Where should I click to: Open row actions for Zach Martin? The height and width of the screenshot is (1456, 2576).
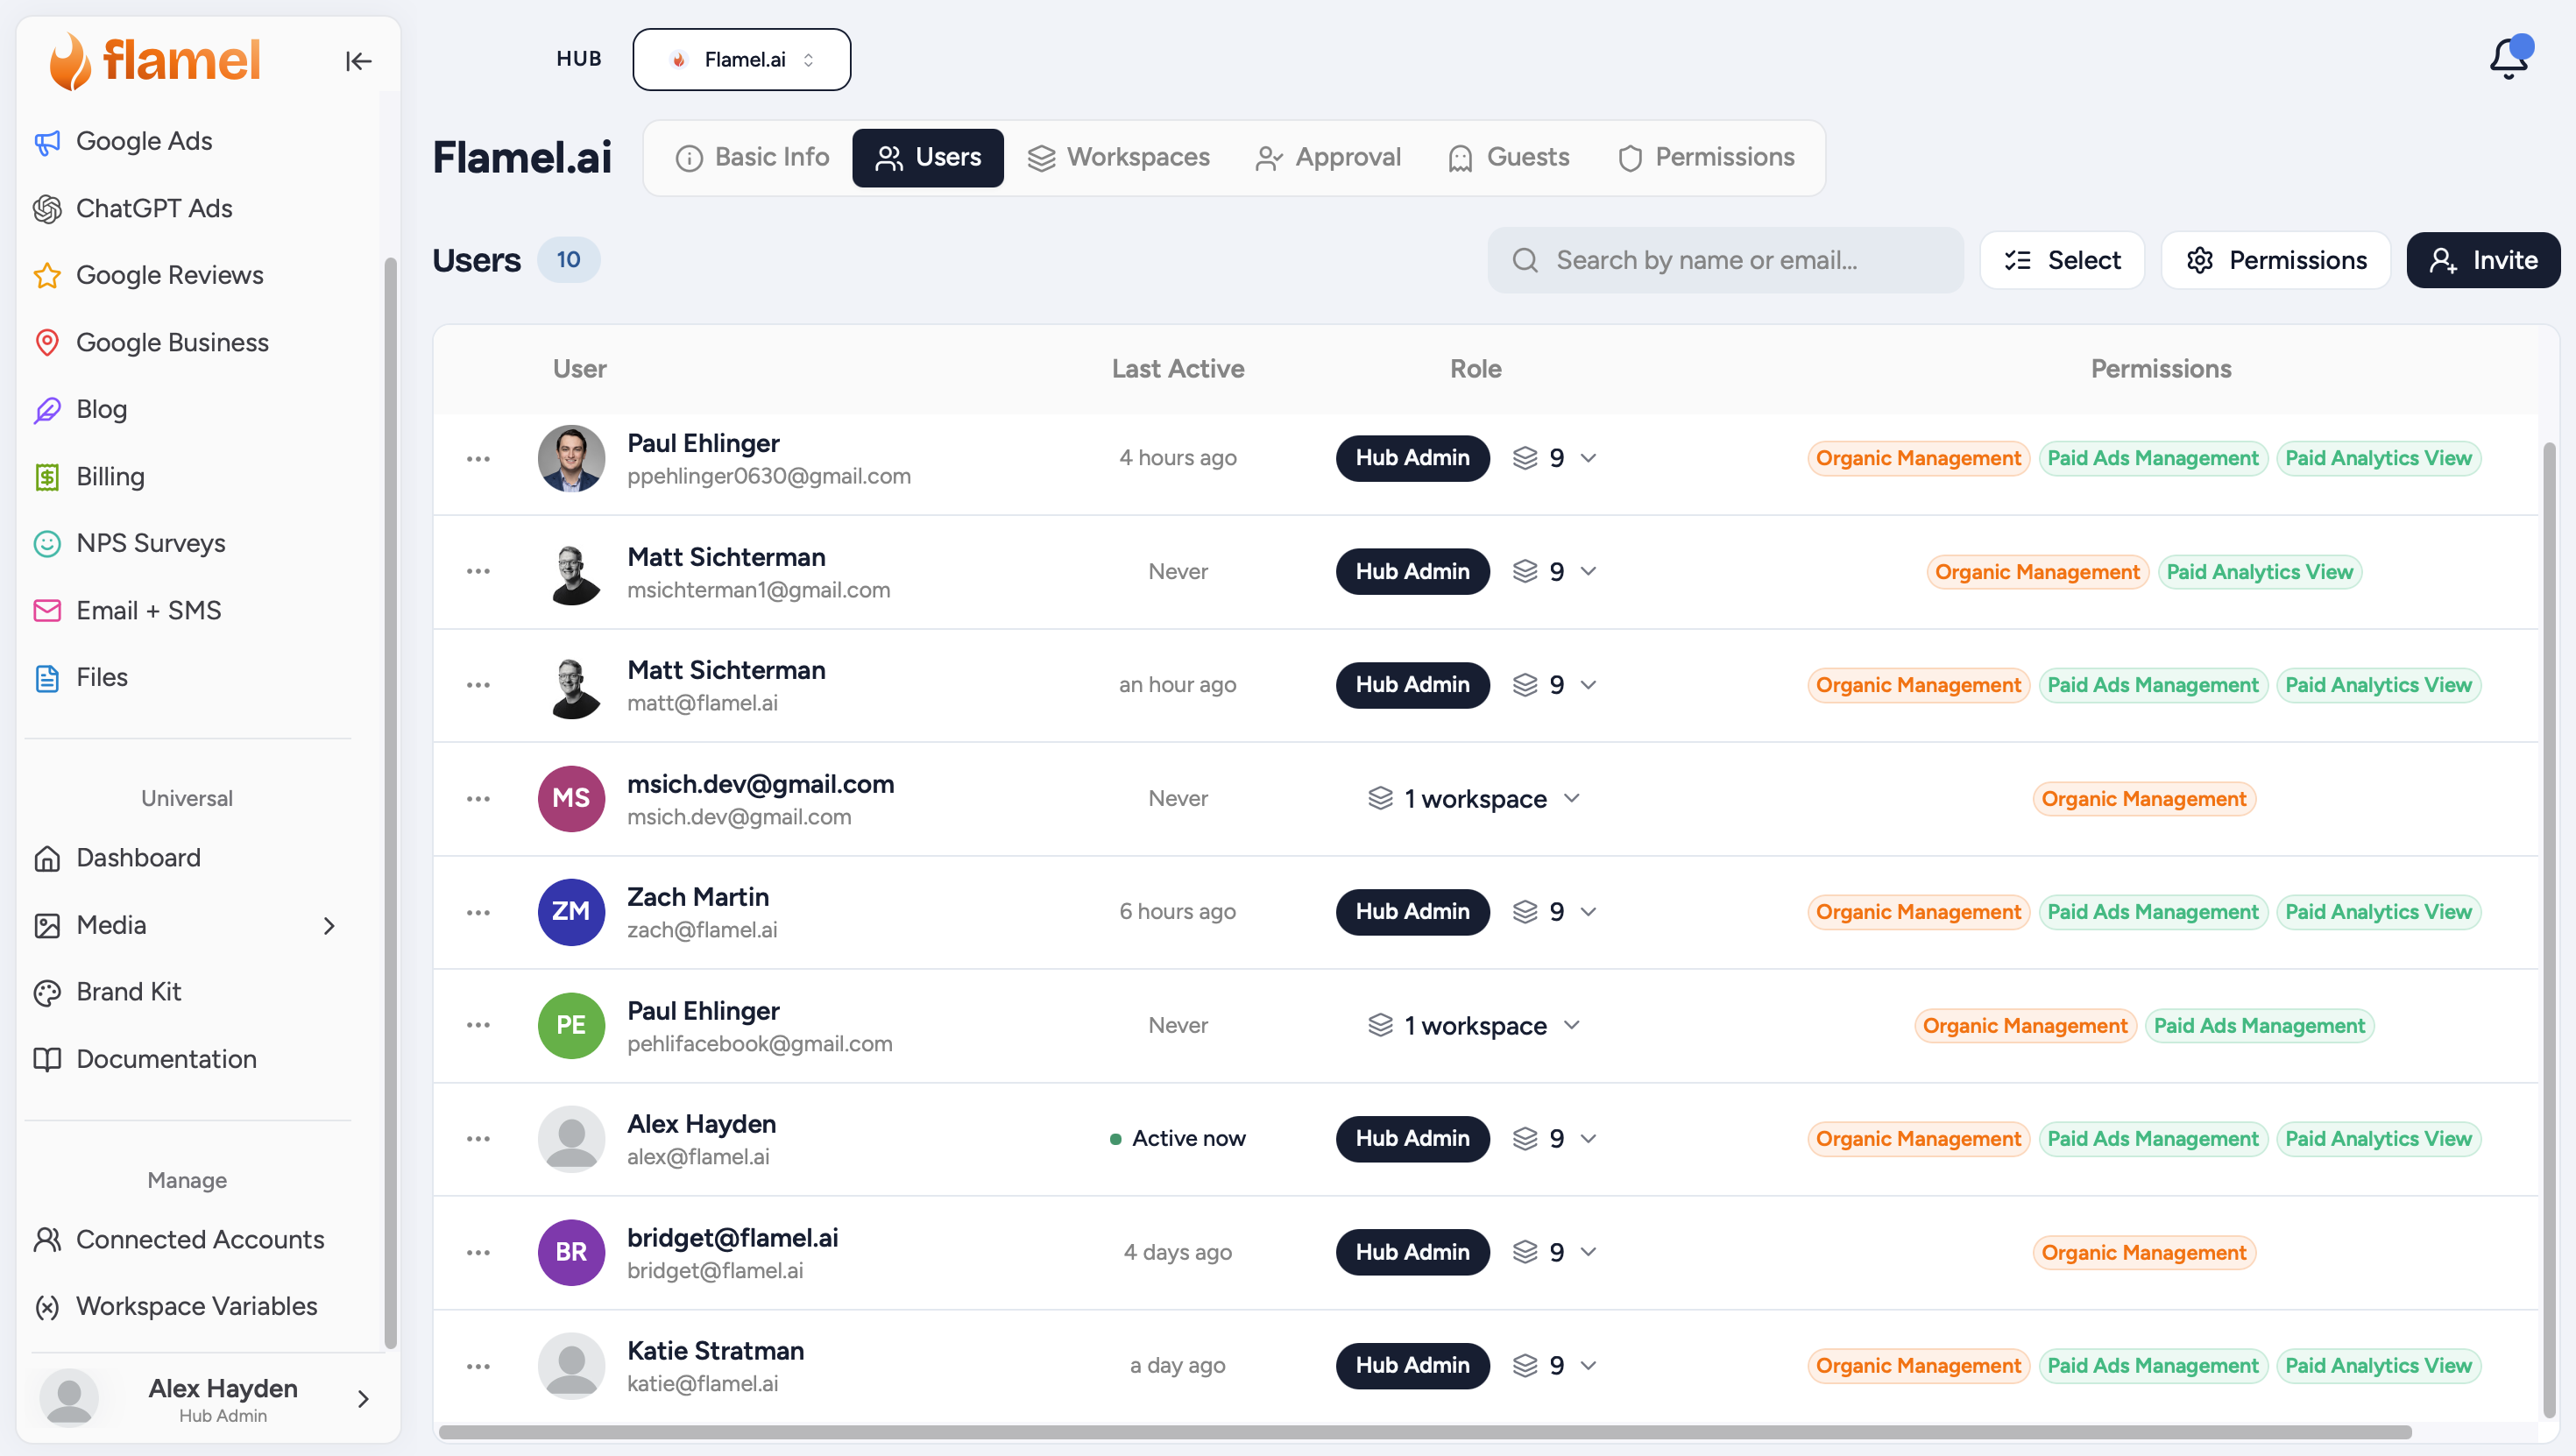[x=478, y=912]
